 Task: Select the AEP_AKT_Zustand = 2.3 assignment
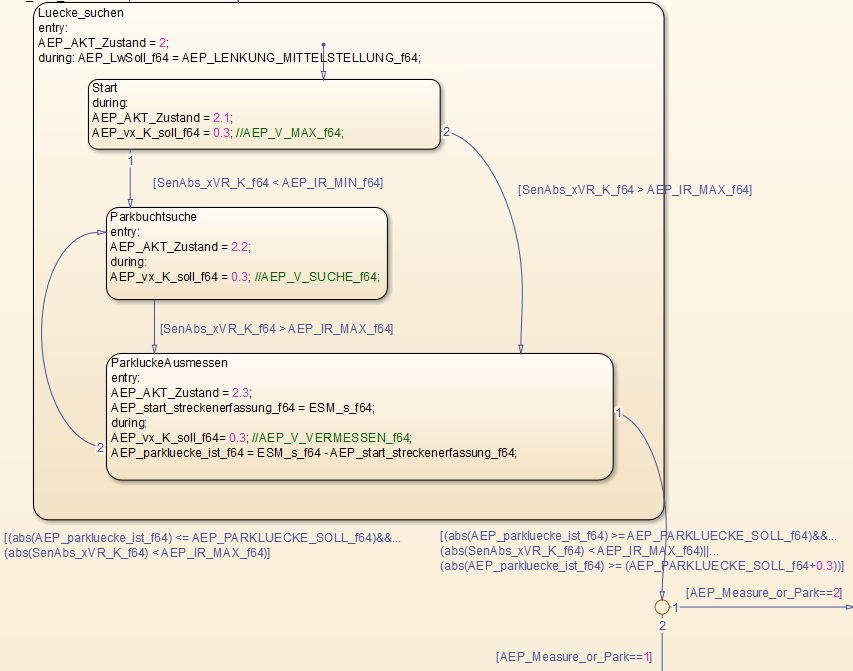click(181, 392)
